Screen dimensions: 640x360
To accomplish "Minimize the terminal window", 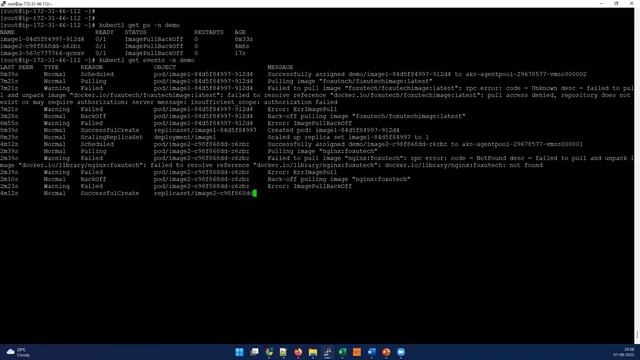I will [x=601, y=3].
